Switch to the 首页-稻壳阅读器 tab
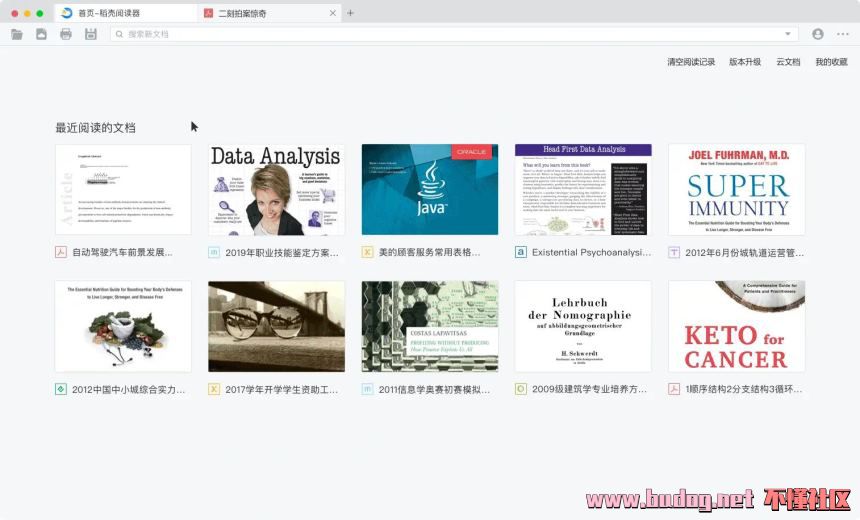Image resolution: width=860 pixels, height=520 pixels. [x=126, y=13]
